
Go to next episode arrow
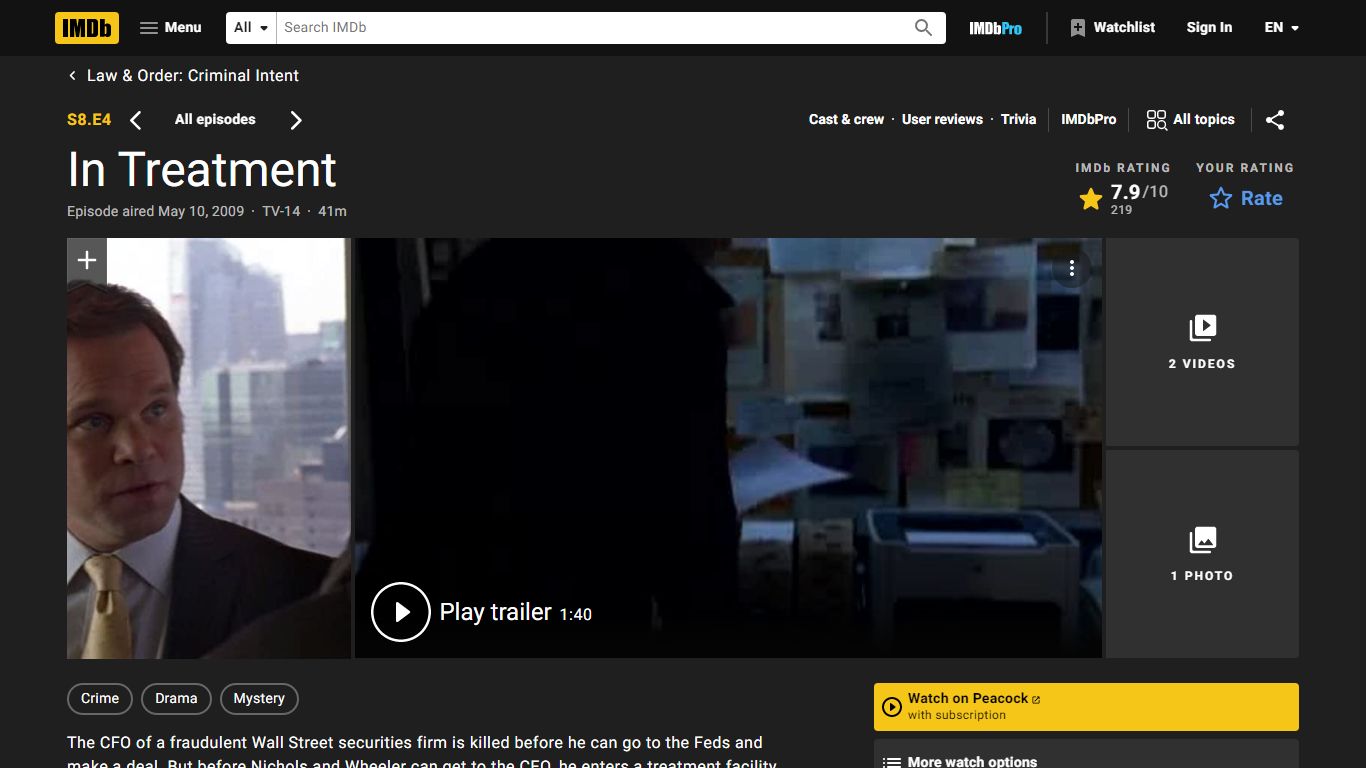click(296, 121)
